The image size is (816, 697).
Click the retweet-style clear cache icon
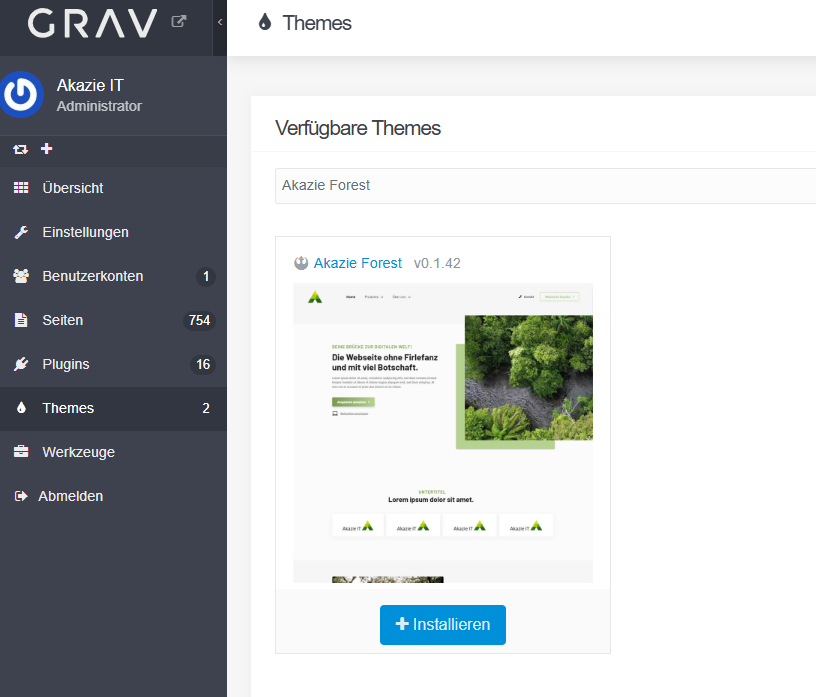click(20, 149)
